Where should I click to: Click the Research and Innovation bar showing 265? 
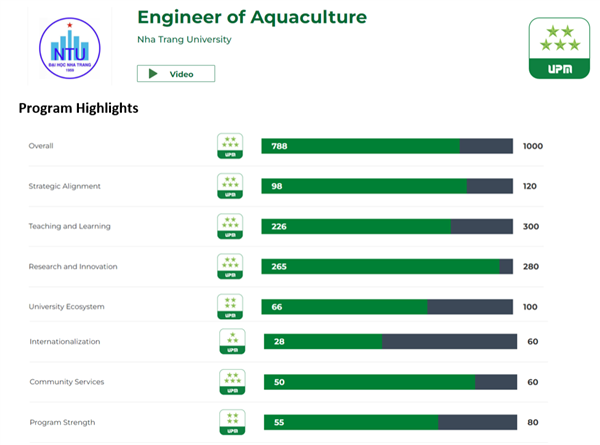pos(386,266)
